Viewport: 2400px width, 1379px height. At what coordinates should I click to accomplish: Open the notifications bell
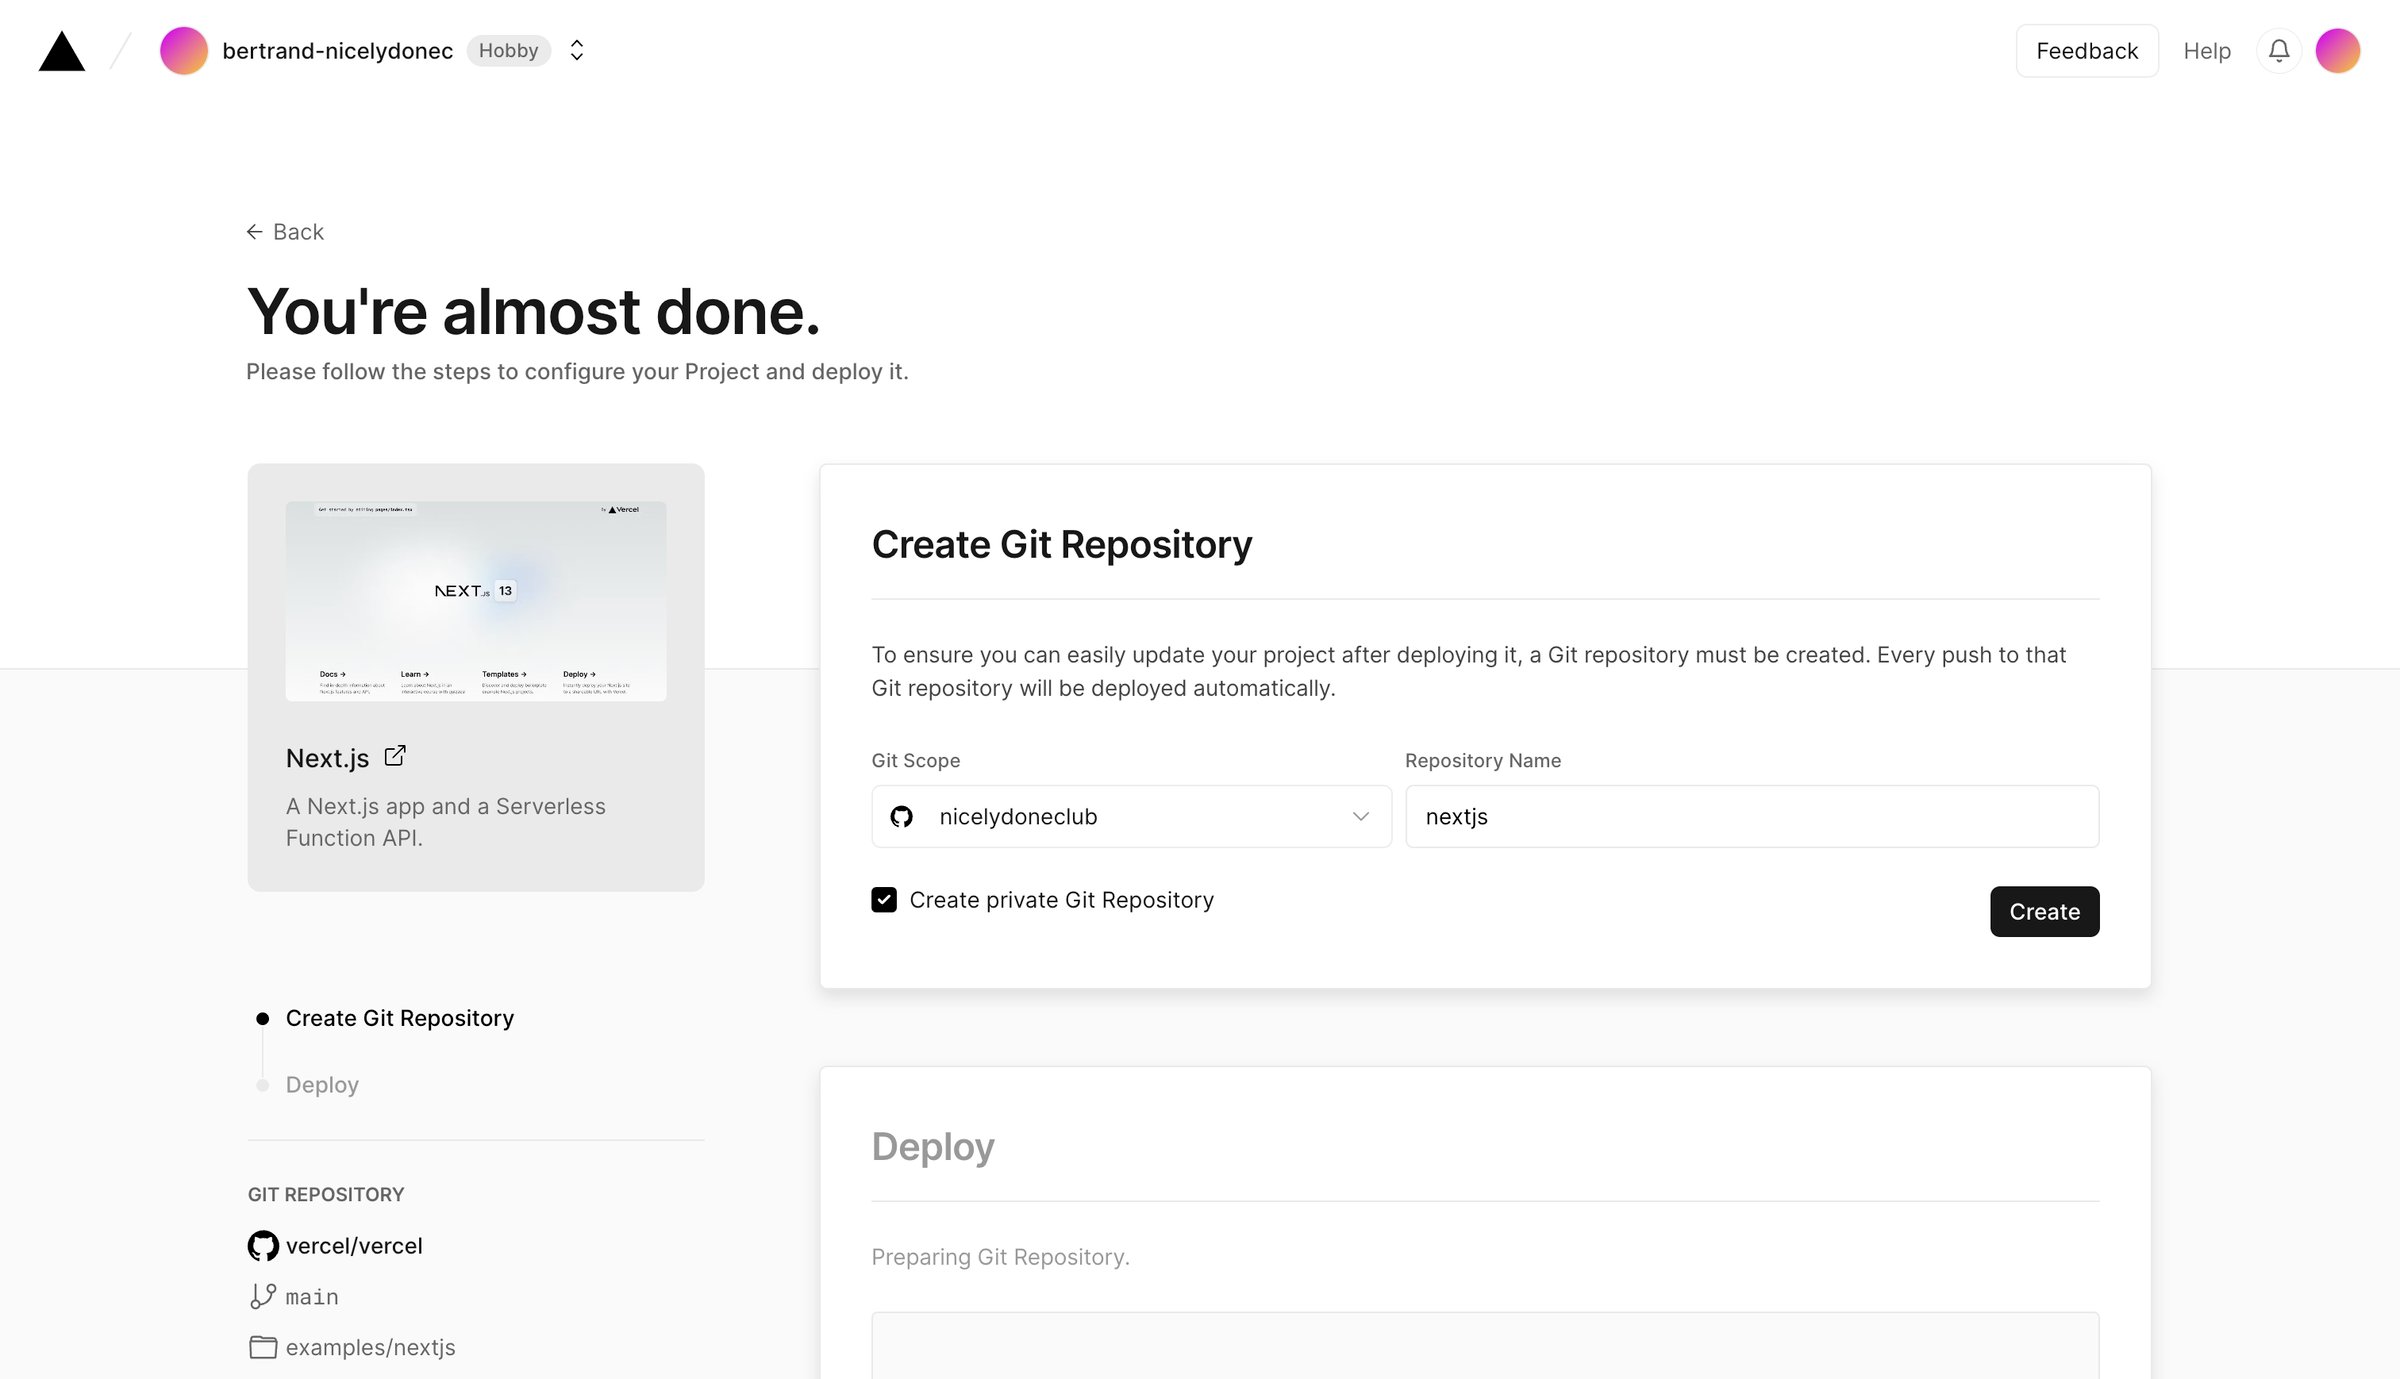(x=2279, y=51)
